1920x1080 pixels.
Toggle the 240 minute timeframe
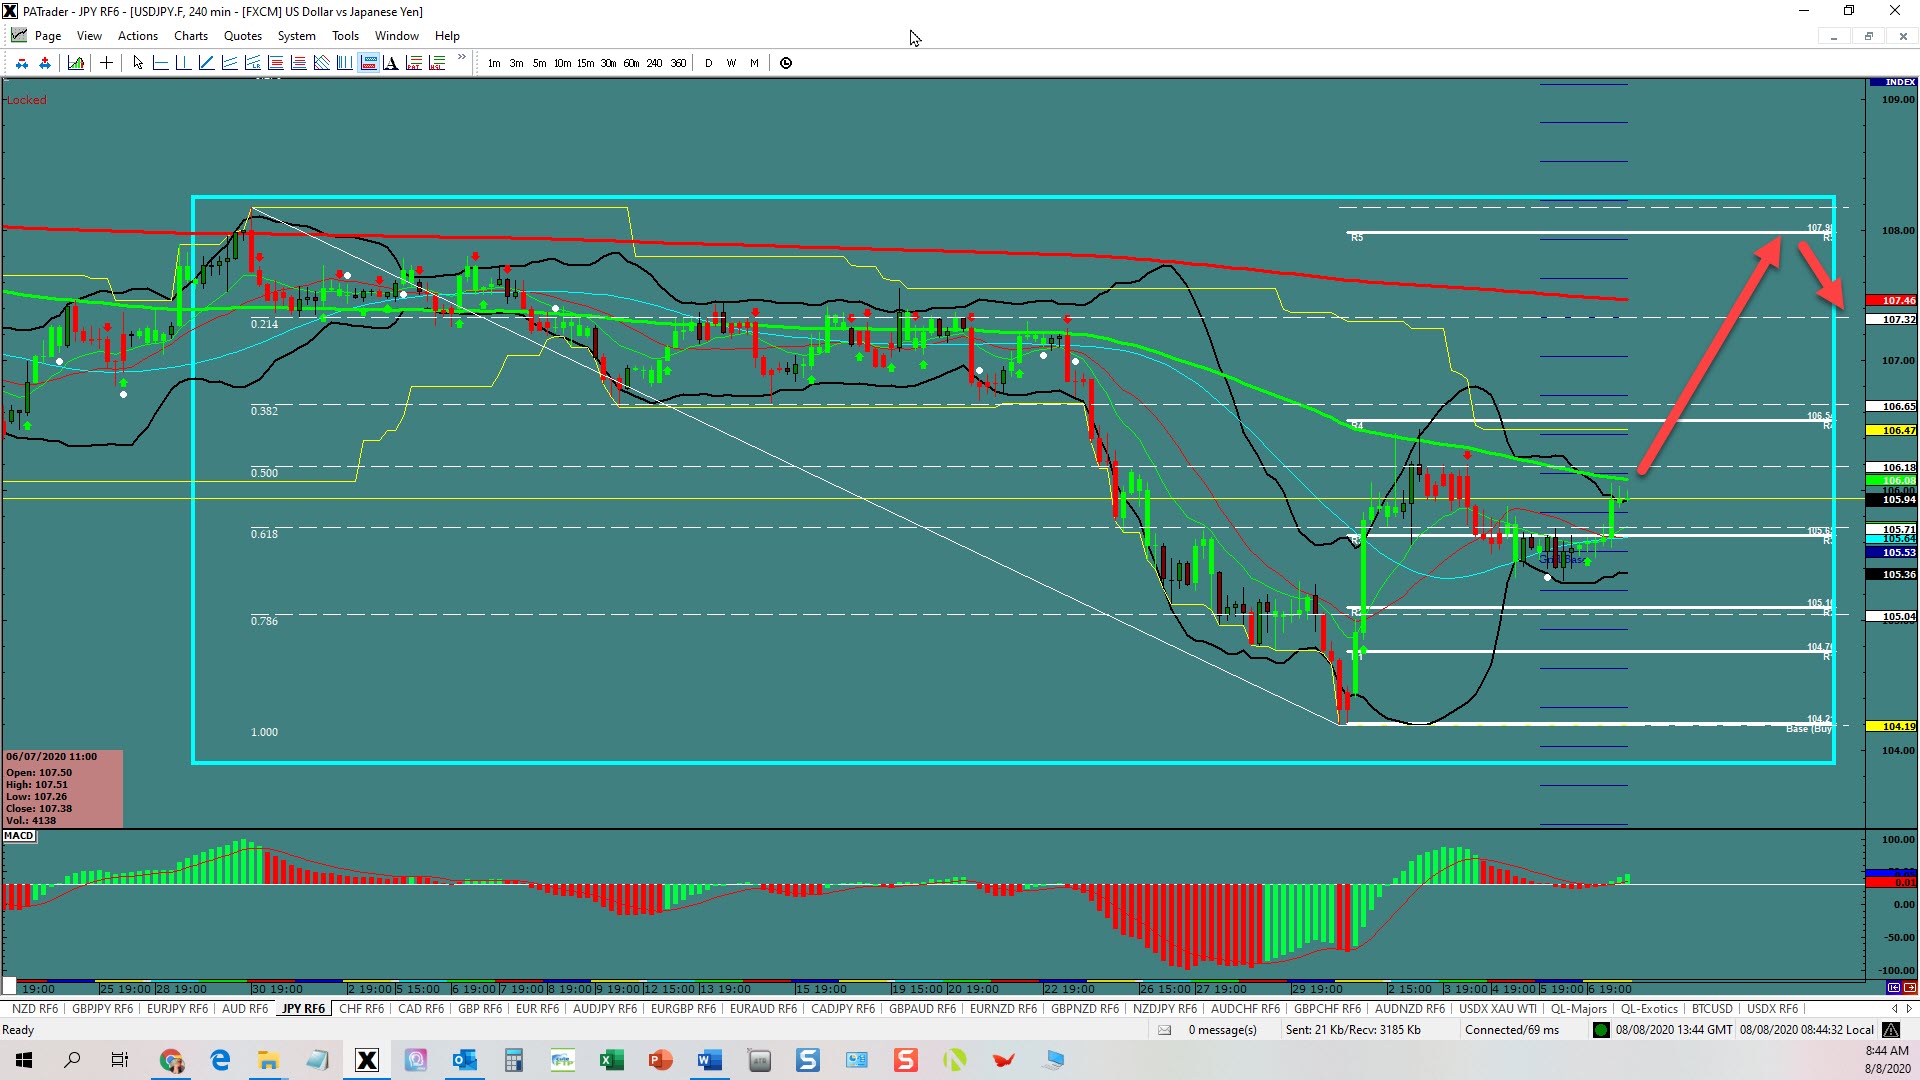[654, 63]
